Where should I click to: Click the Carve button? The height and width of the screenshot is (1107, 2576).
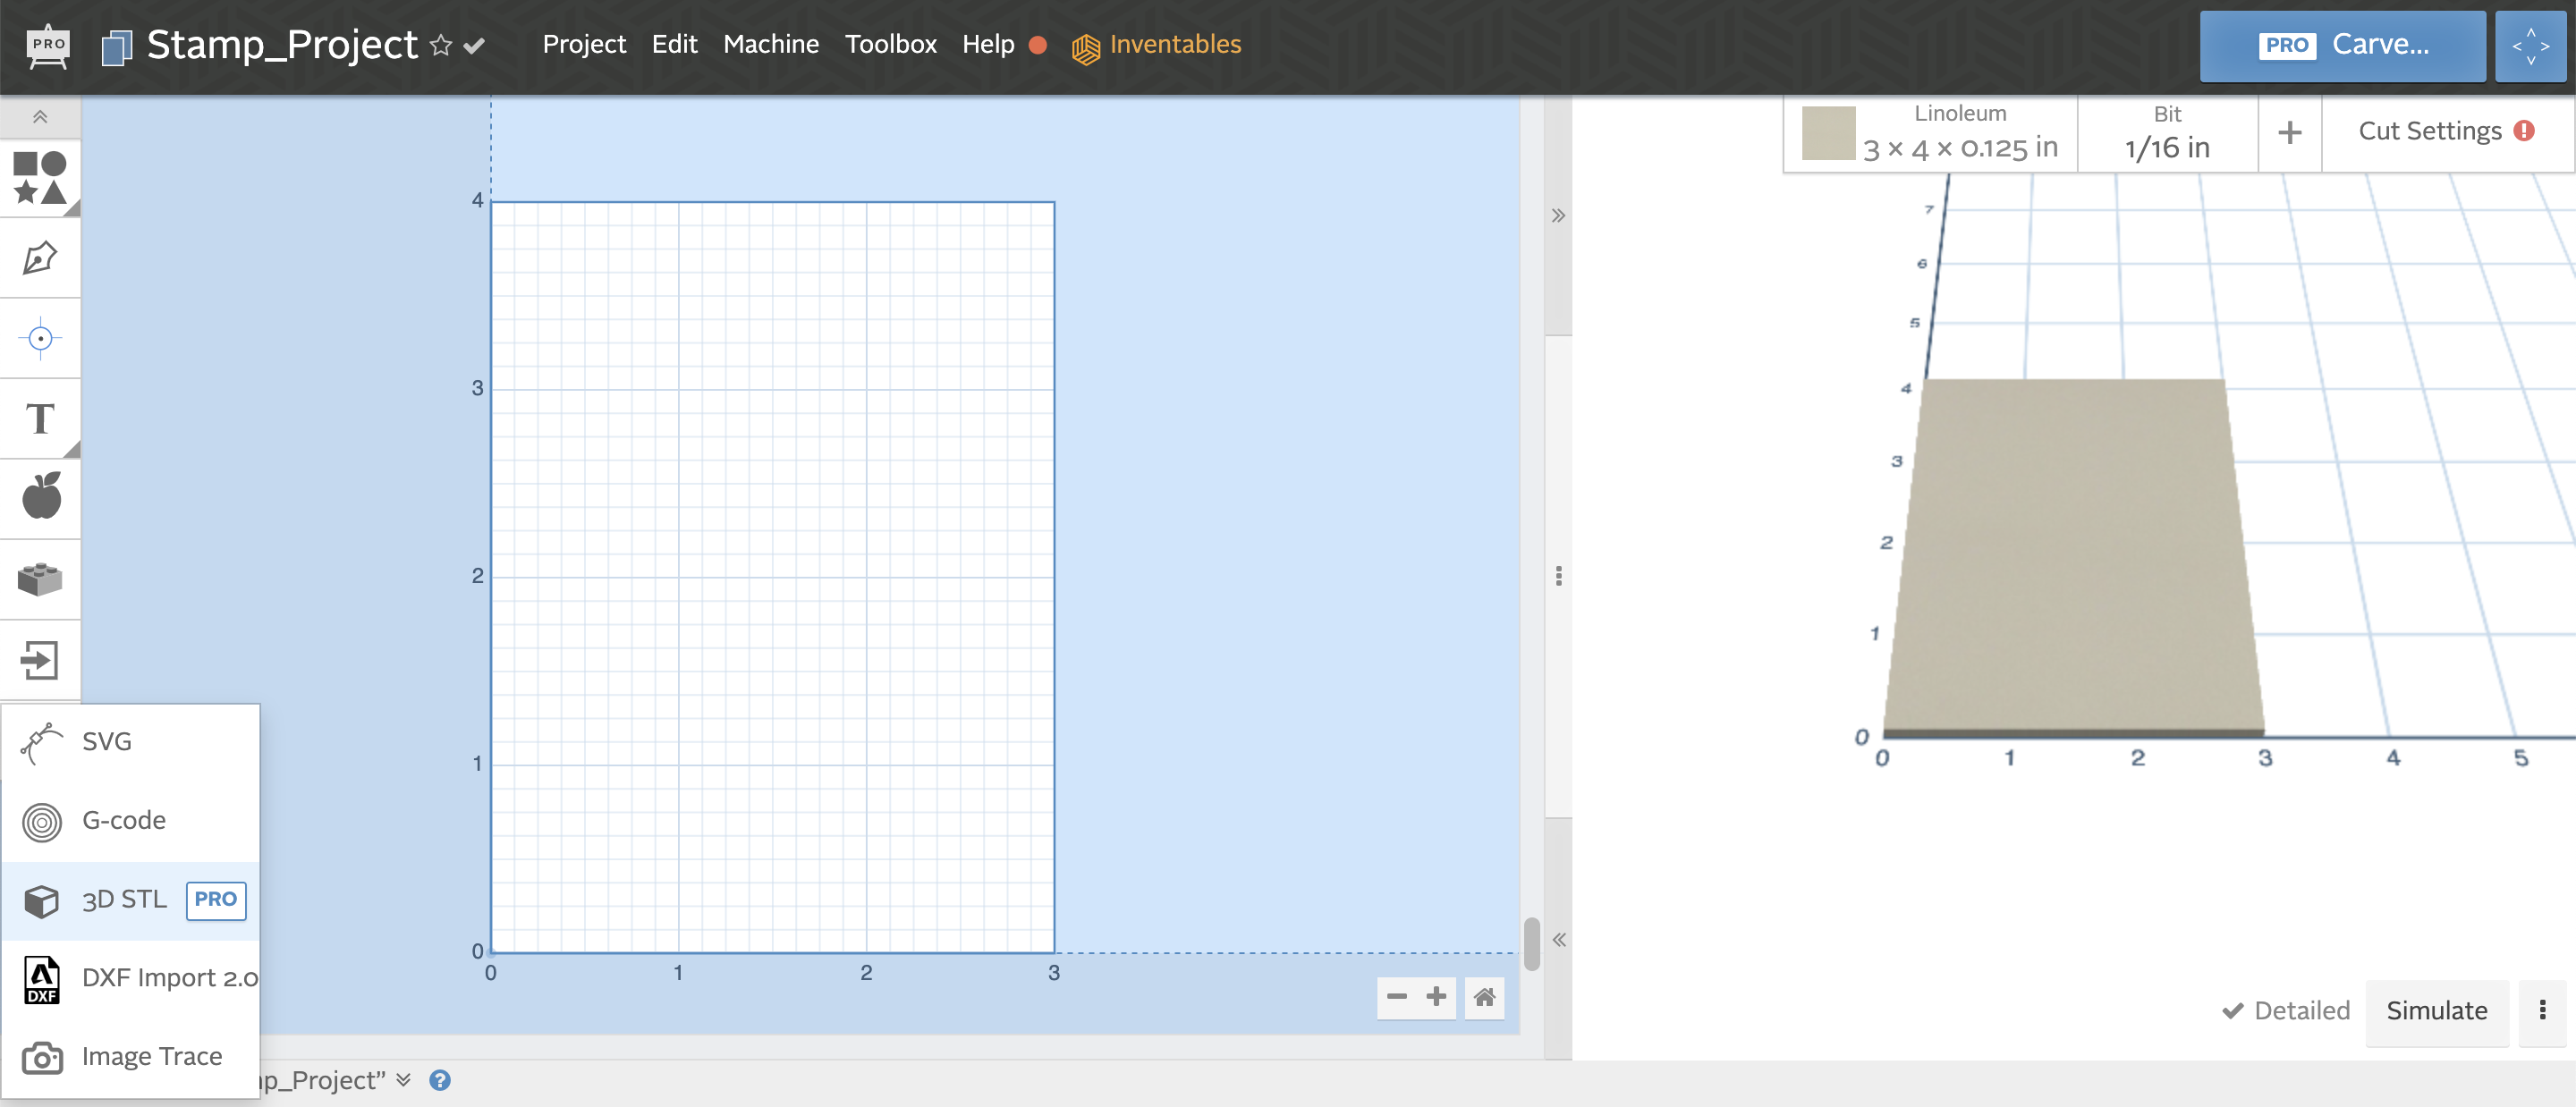[2342, 44]
